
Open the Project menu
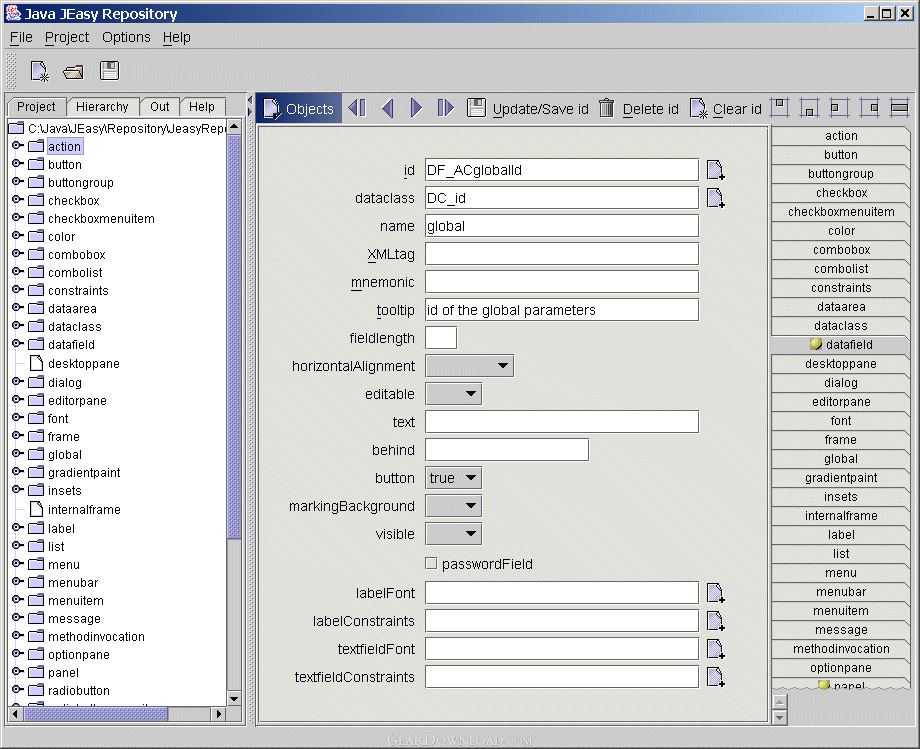tap(67, 38)
